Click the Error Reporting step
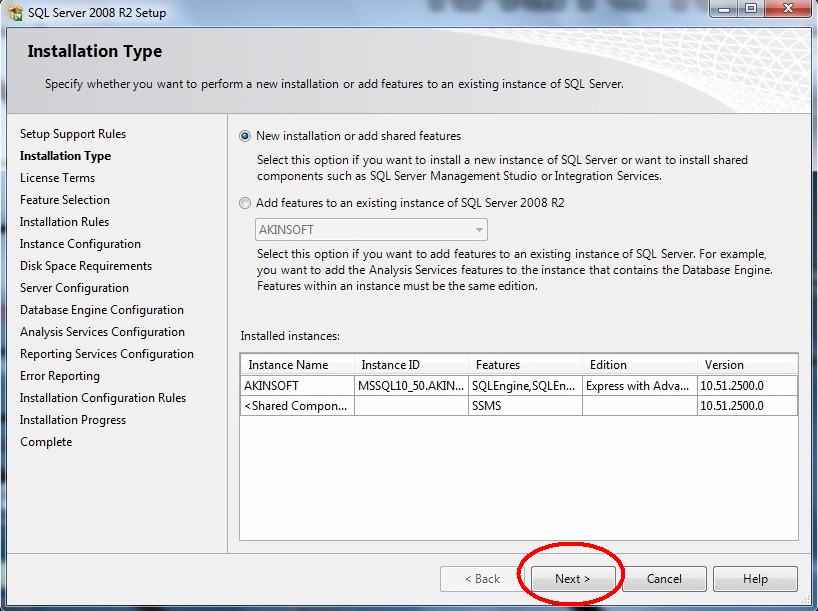The image size is (818, 611). pyautogui.click(x=59, y=376)
